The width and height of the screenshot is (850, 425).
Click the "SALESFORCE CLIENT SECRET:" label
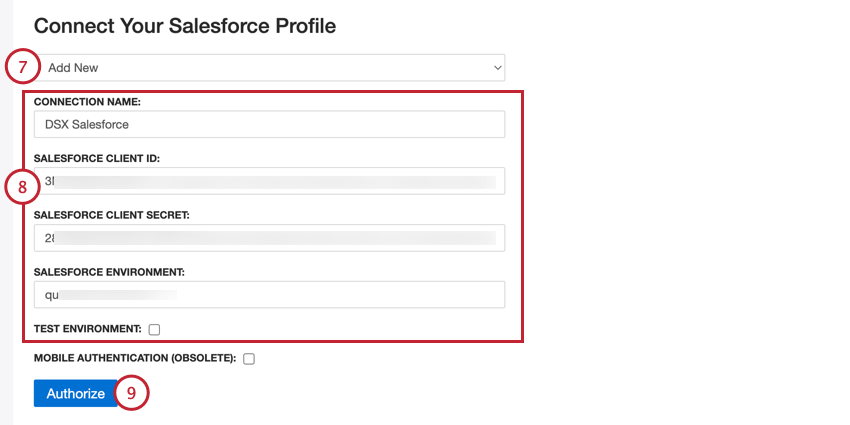coord(111,215)
